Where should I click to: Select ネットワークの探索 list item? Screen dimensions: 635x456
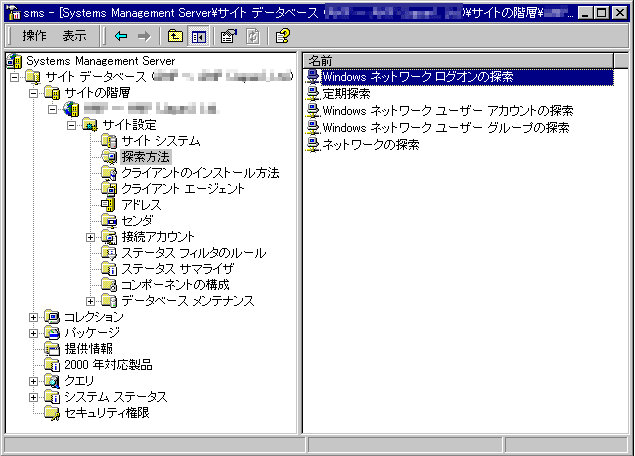click(371, 145)
